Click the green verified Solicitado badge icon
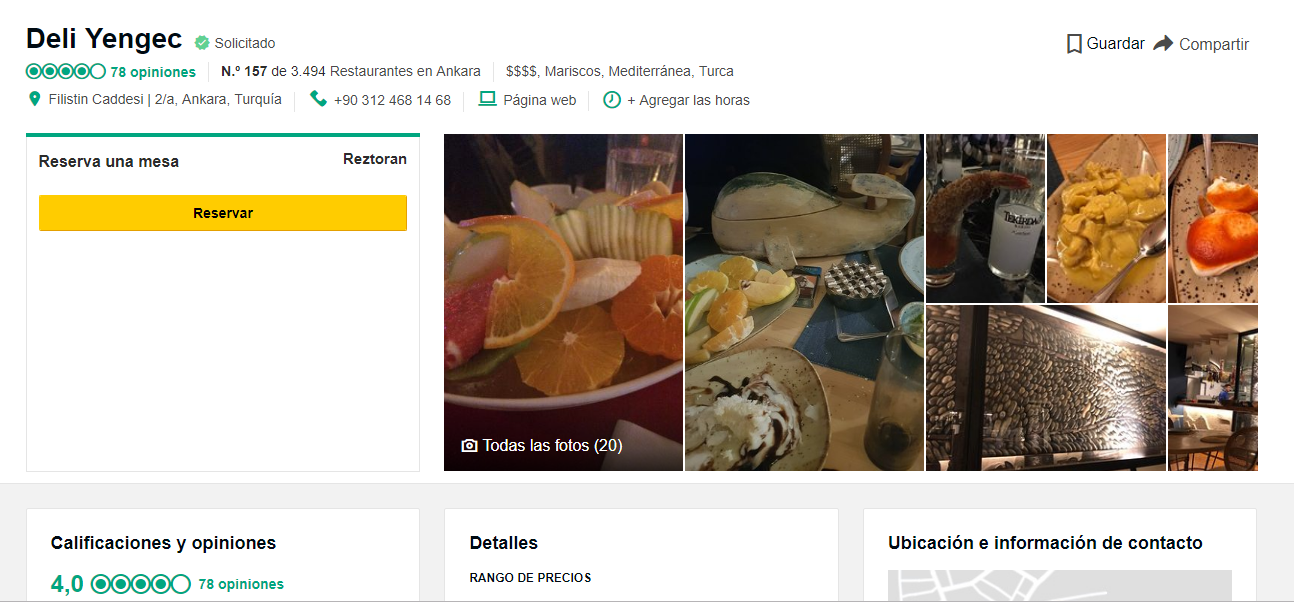 pos(202,43)
